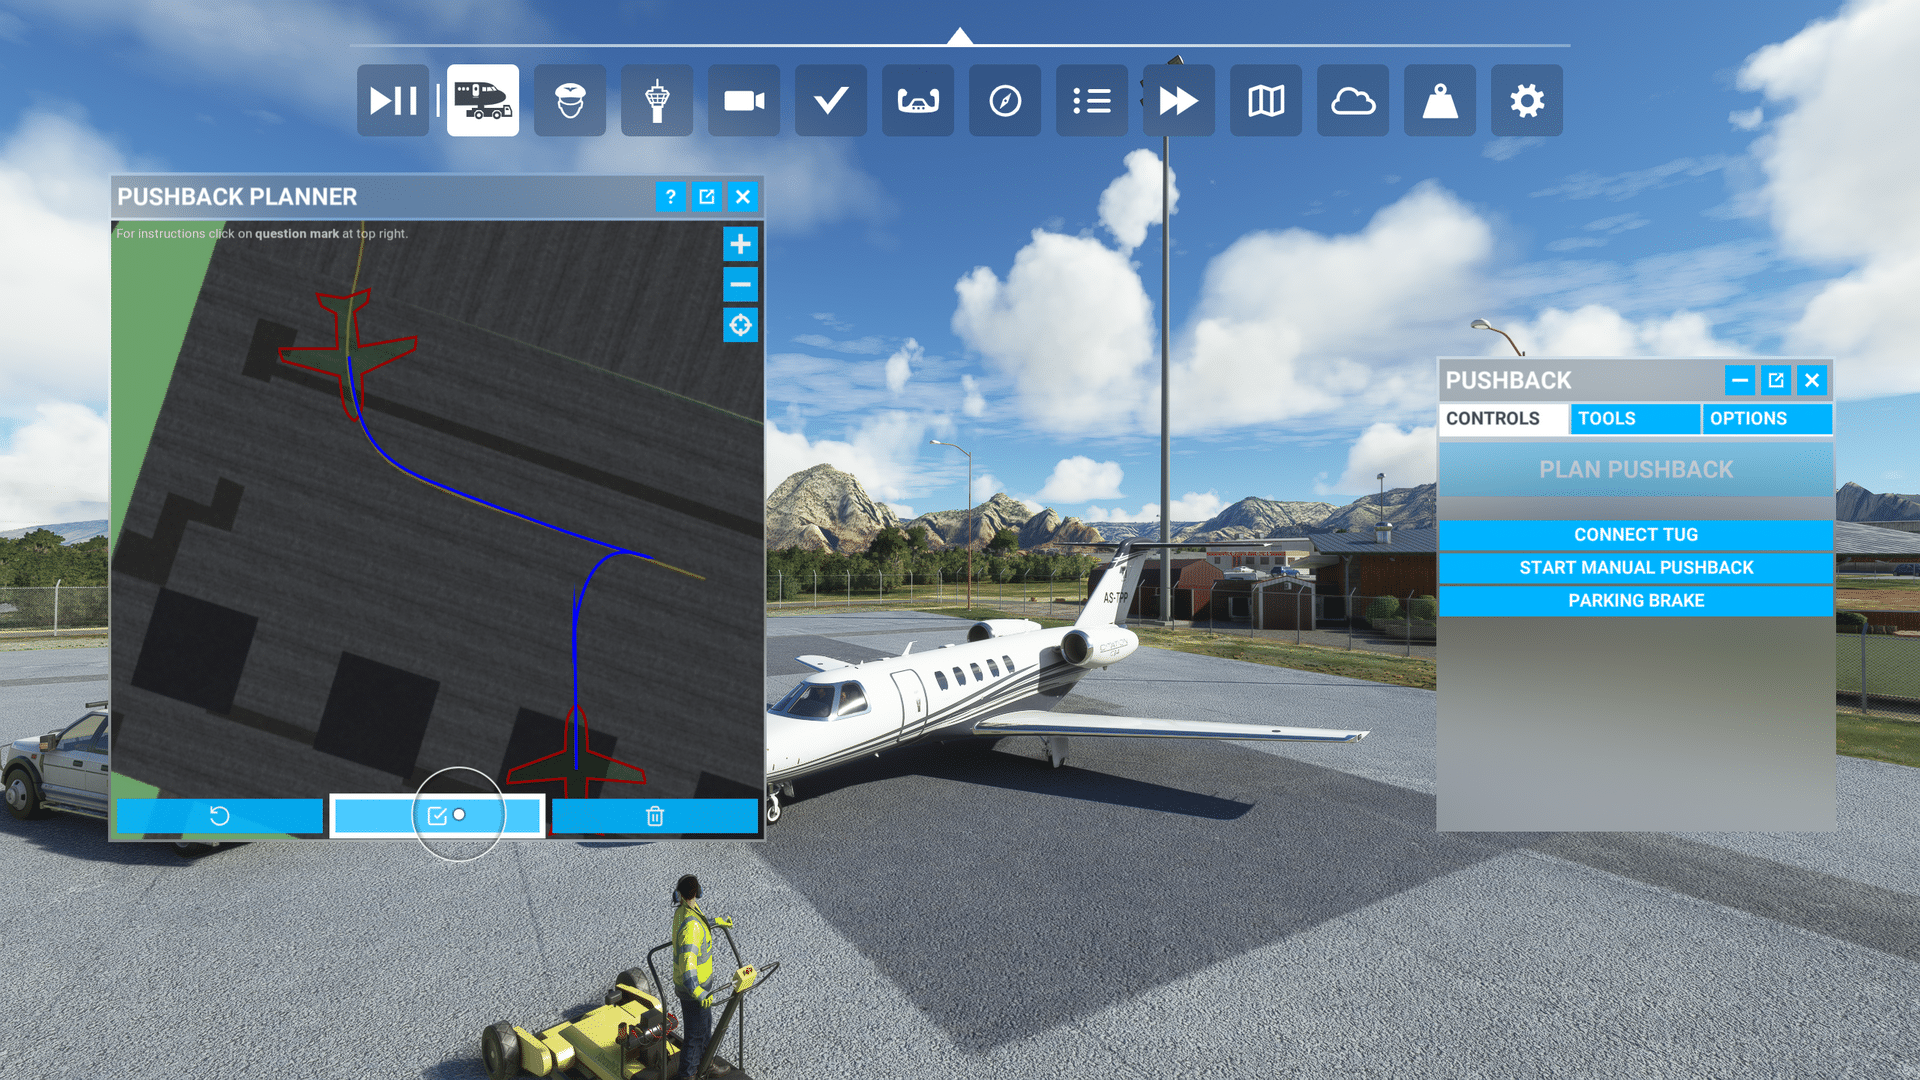The width and height of the screenshot is (1920, 1080).
Task: Open the navlog compass panel
Action: click(x=1005, y=101)
